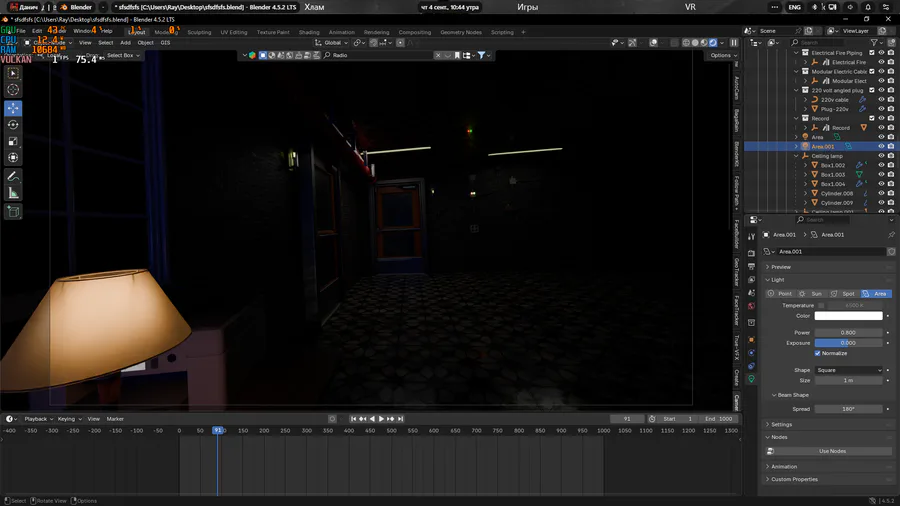Activate the Transform tool
Viewport: 900px width, 506px height.
13,158
